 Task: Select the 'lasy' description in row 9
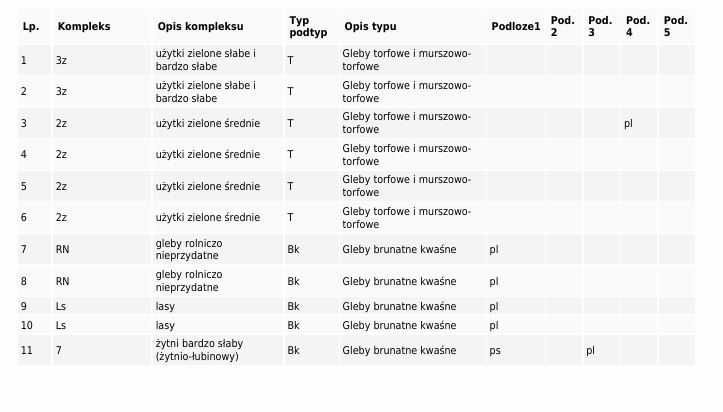click(x=165, y=306)
